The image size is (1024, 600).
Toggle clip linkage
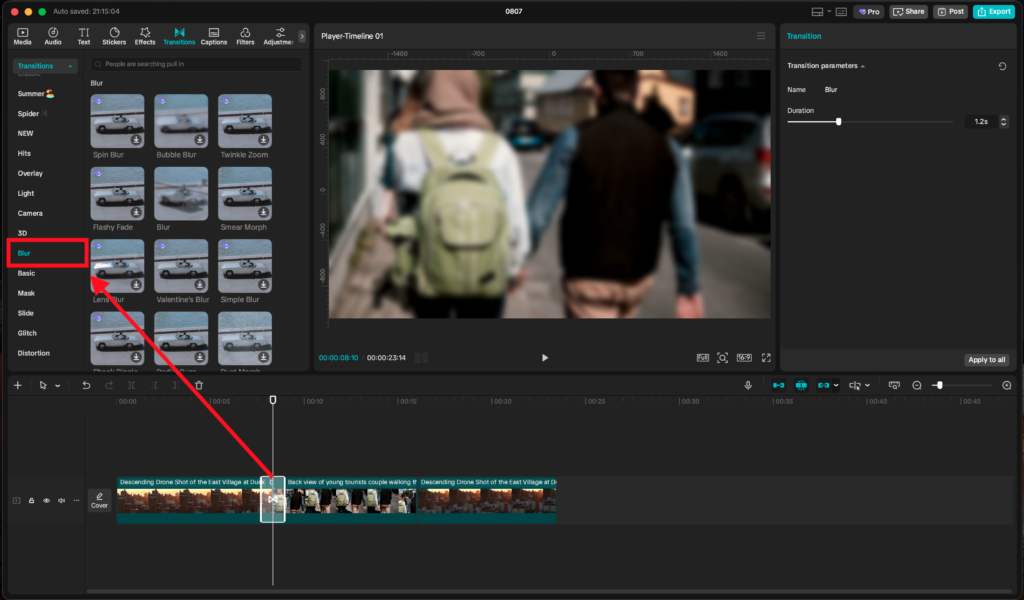point(823,385)
